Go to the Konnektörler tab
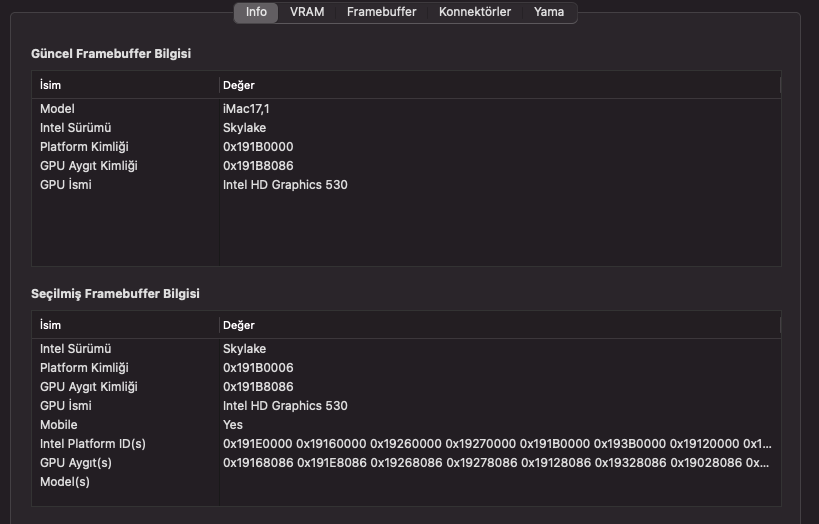Image resolution: width=819 pixels, height=524 pixels. (x=474, y=12)
